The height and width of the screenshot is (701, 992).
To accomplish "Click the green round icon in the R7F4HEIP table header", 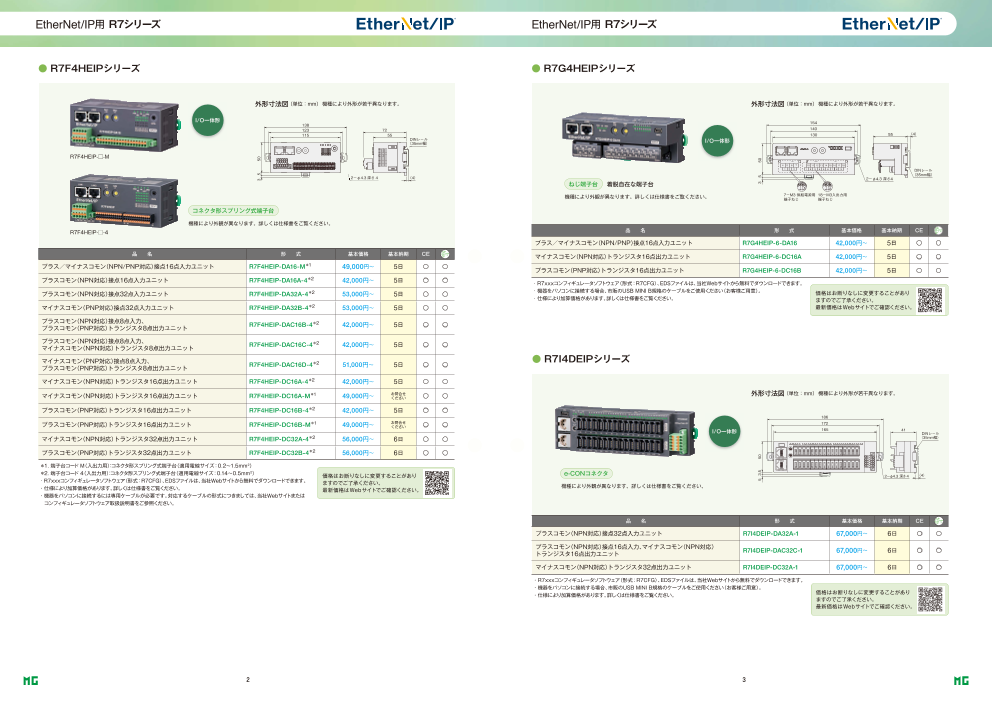I will (x=445, y=254).
